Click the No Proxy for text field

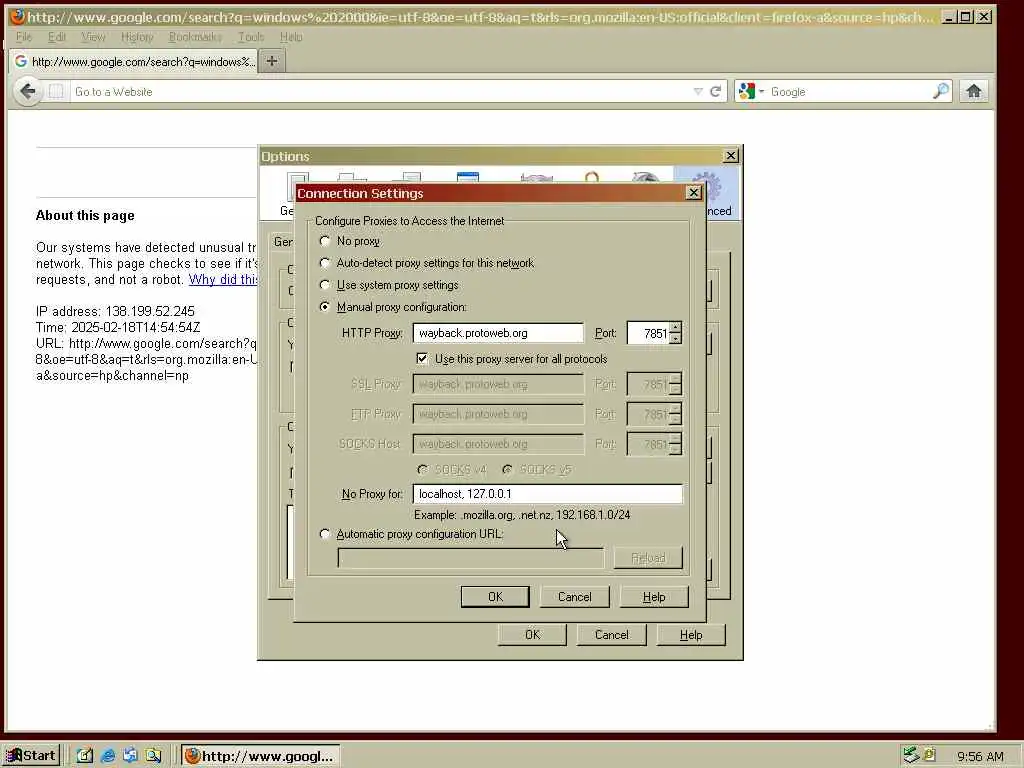coord(547,494)
